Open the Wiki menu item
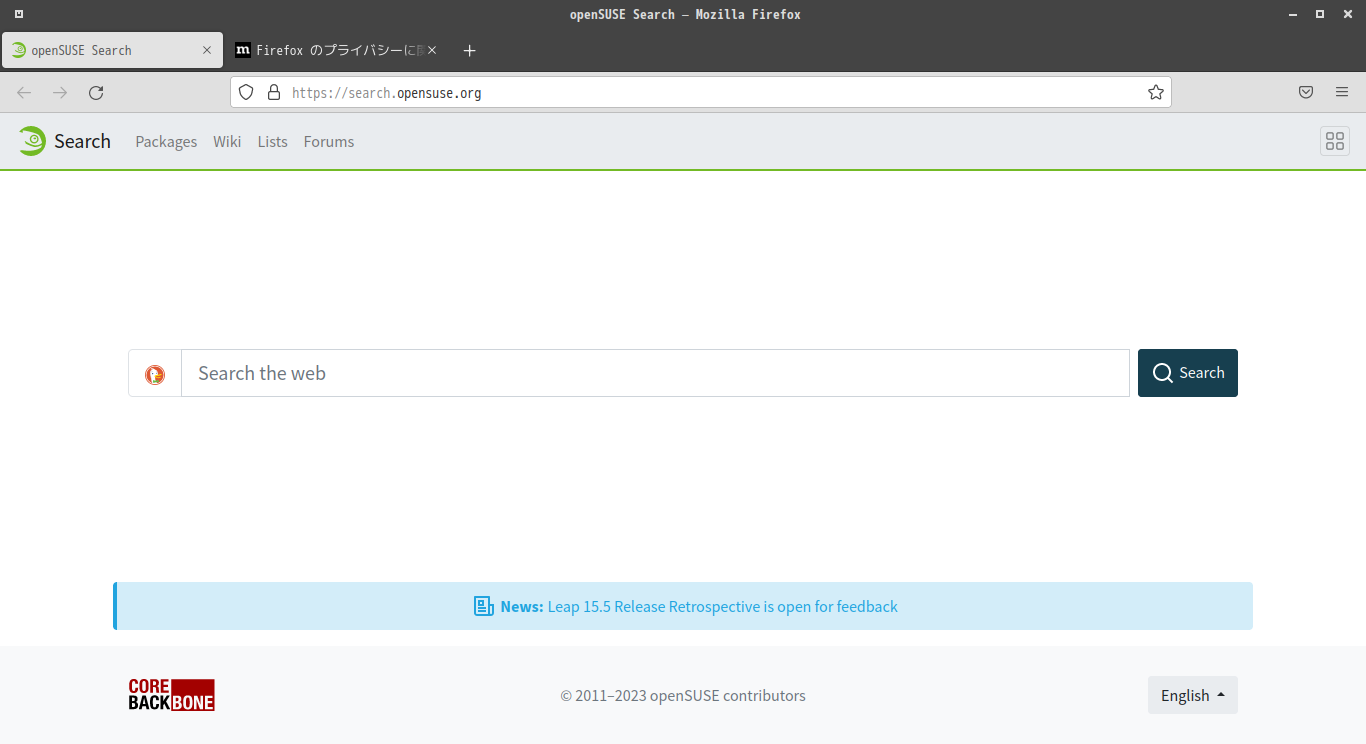This screenshot has width=1366, height=744. pos(227,142)
